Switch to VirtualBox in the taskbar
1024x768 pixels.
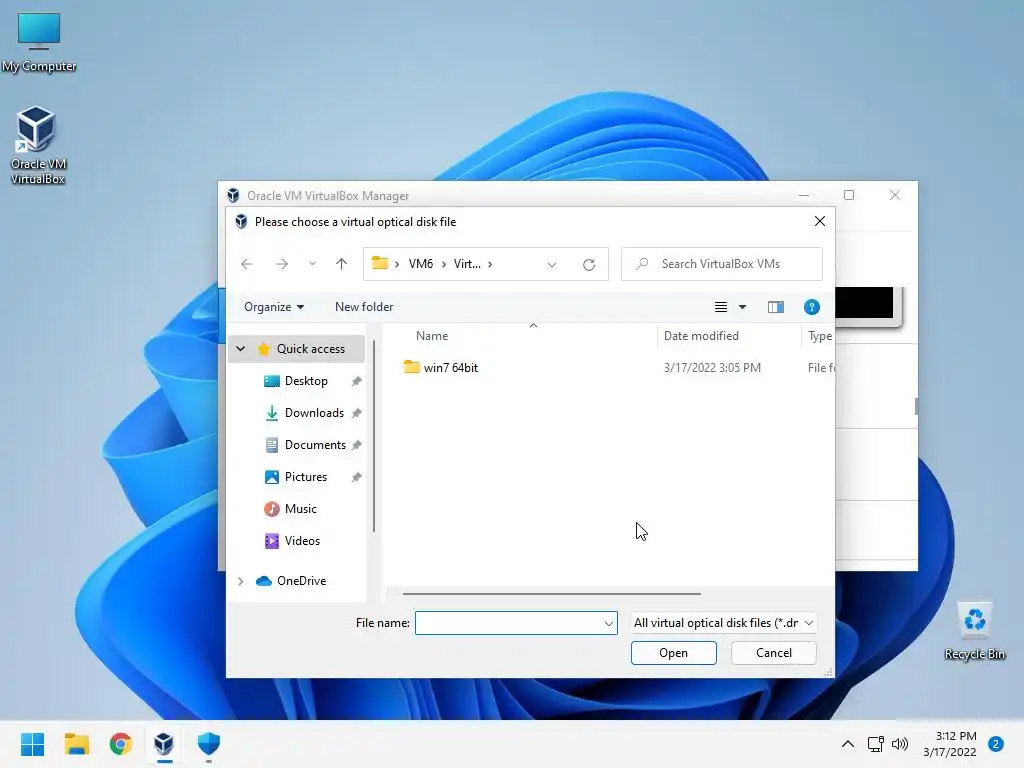(164, 744)
